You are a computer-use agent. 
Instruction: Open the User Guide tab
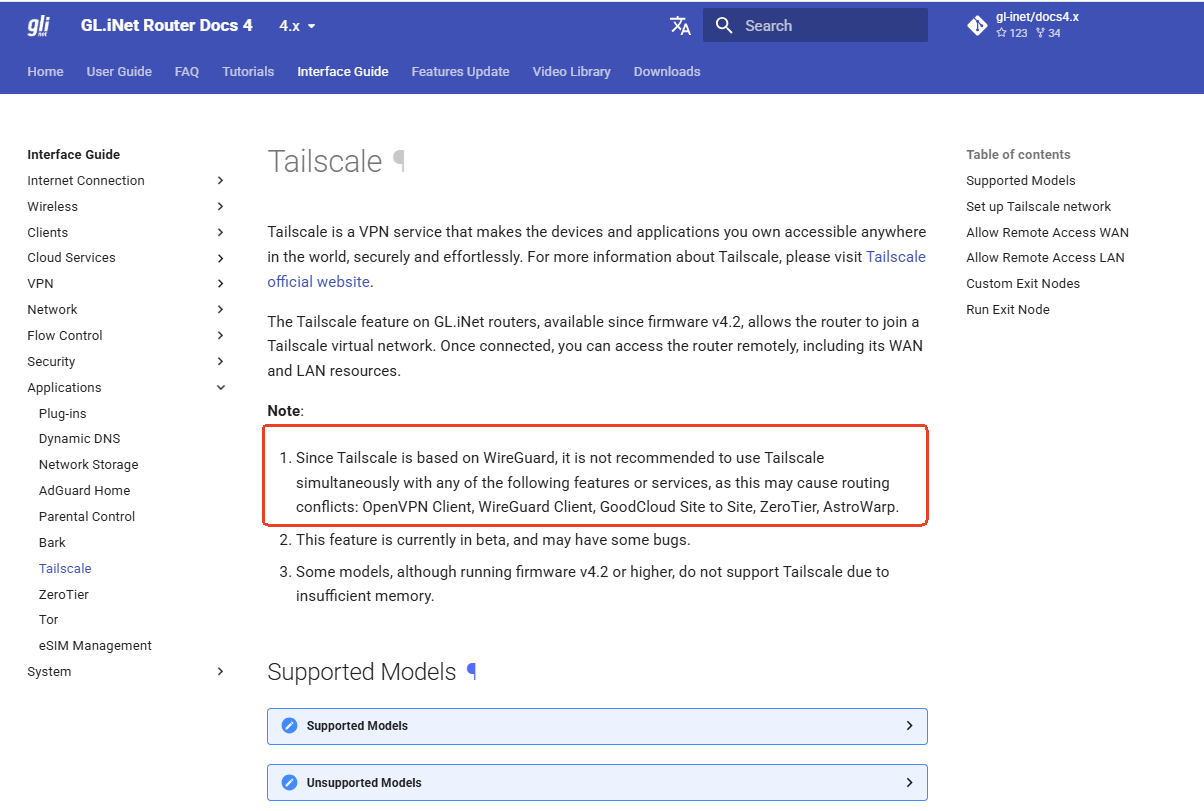(119, 72)
